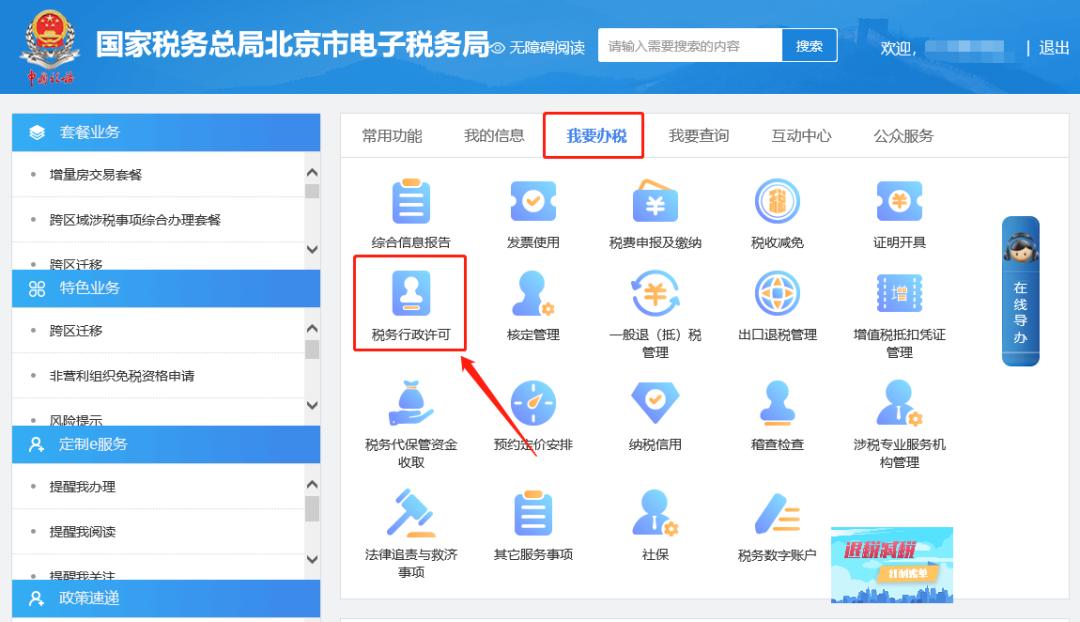Click the 政策速递 header icon
Image resolution: width=1080 pixels, height=622 pixels.
[37, 598]
